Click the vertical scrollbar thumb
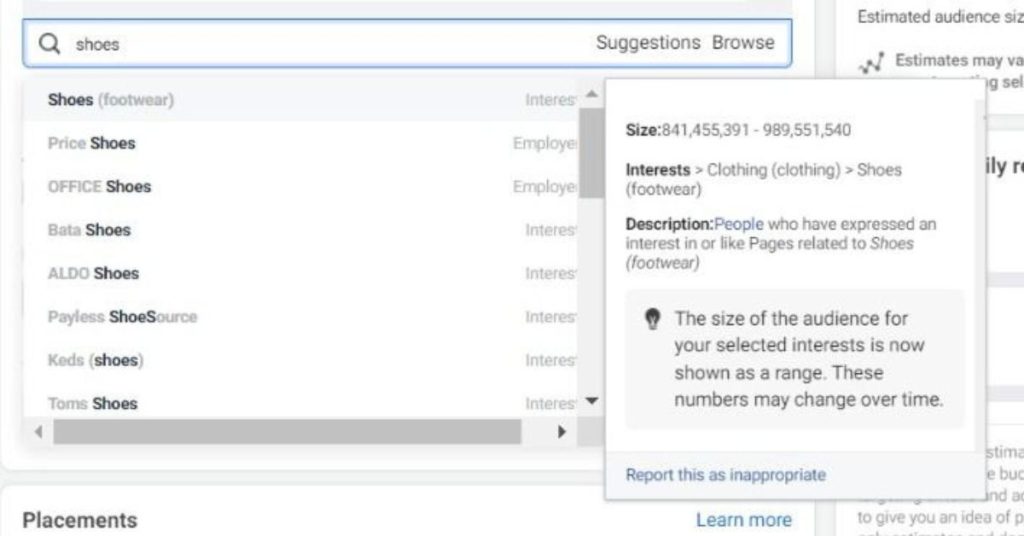This screenshot has height=536, width=1024. pos(592,152)
